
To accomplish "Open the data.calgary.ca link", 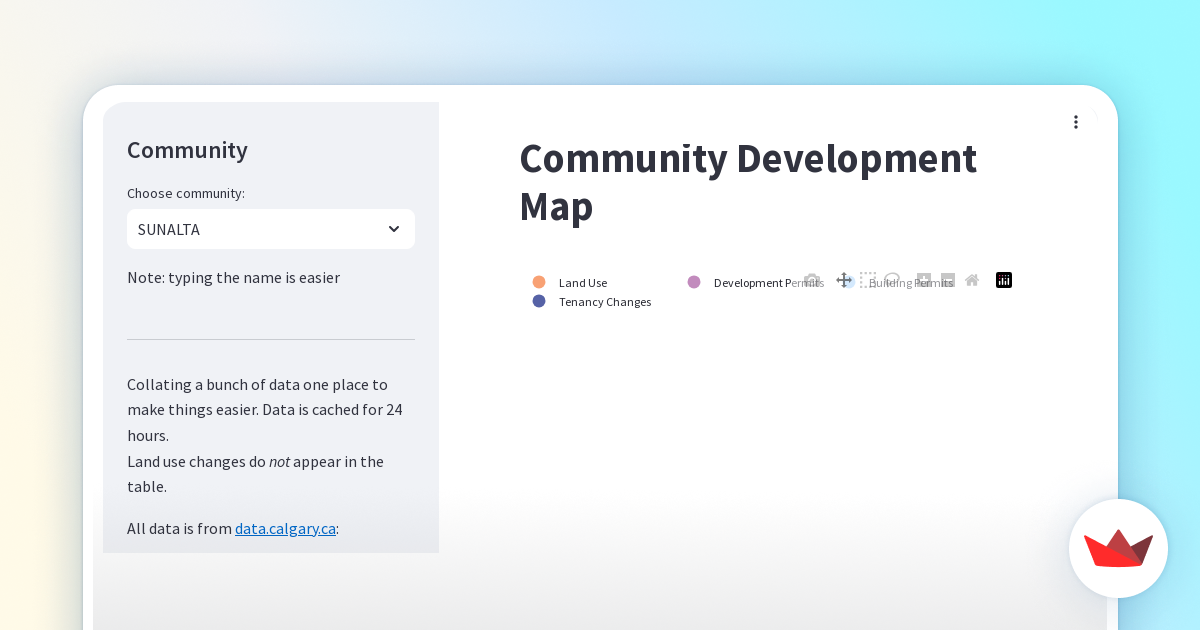I will click(285, 528).
